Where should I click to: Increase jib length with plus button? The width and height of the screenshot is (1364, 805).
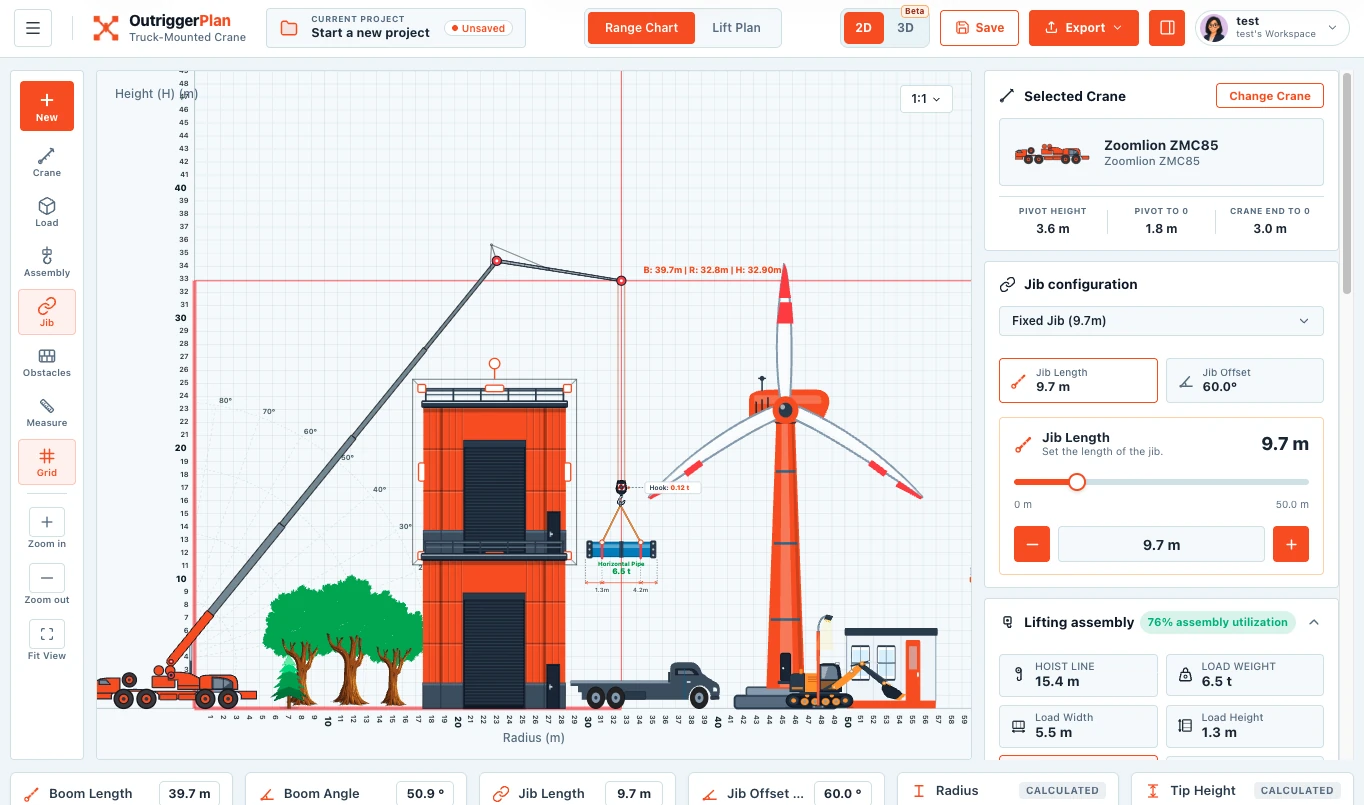[x=1291, y=545]
